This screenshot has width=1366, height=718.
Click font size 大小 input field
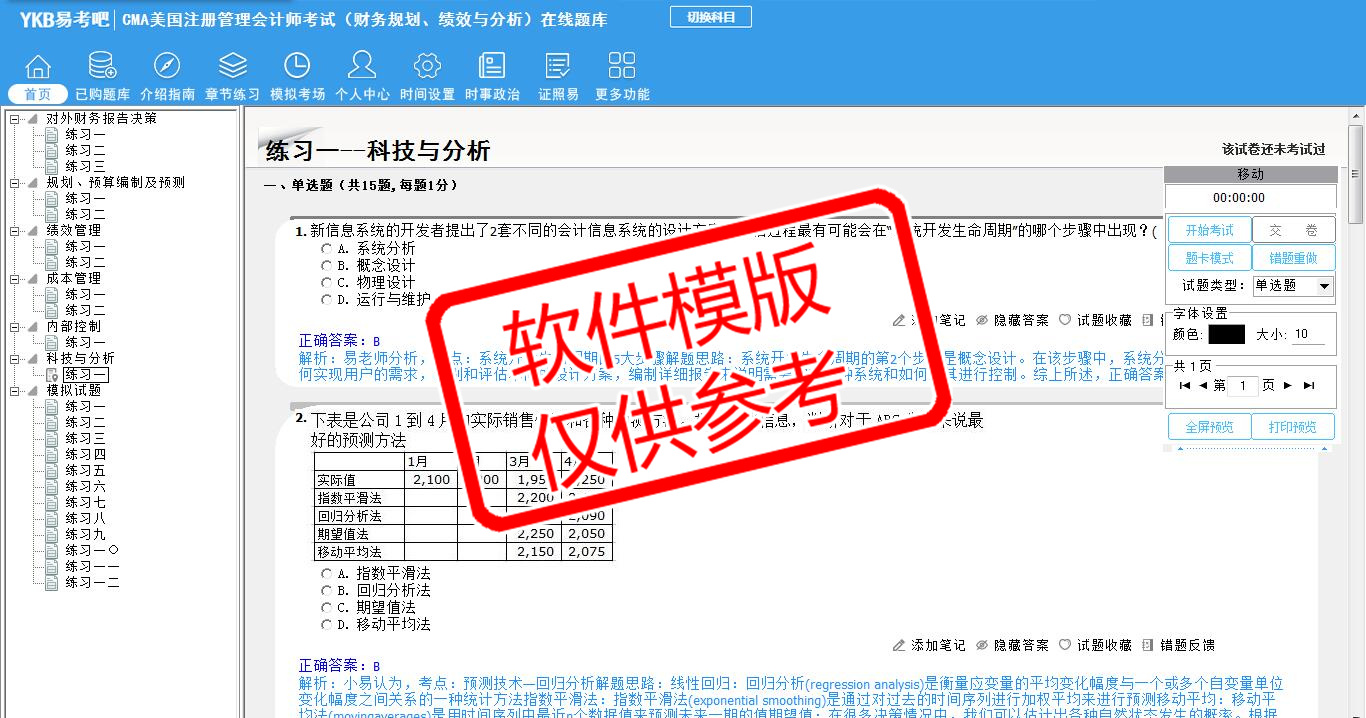[1309, 335]
